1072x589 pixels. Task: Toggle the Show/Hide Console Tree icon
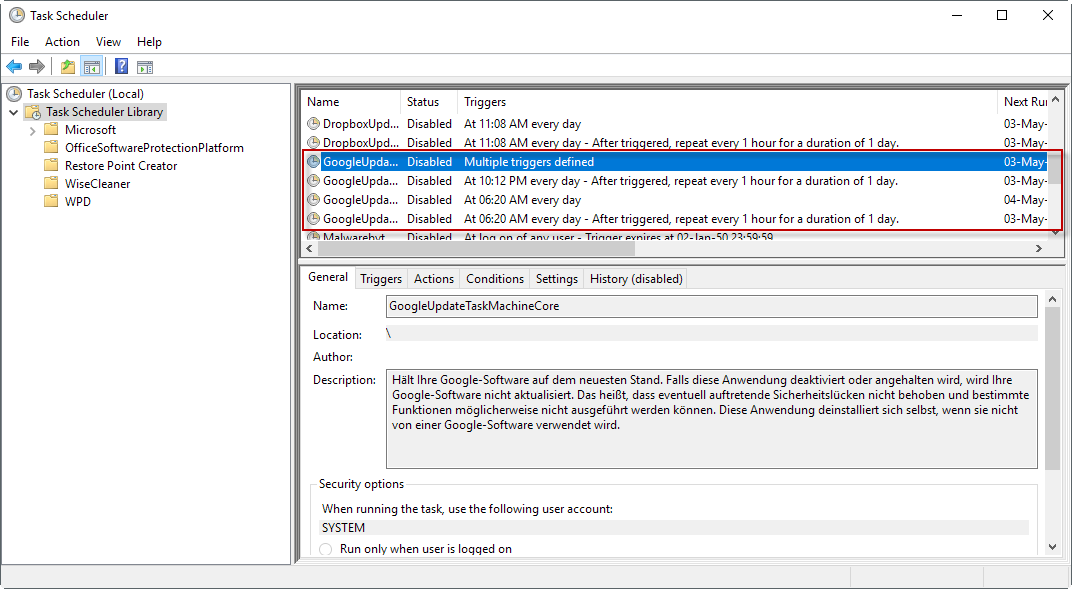[x=92, y=66]
